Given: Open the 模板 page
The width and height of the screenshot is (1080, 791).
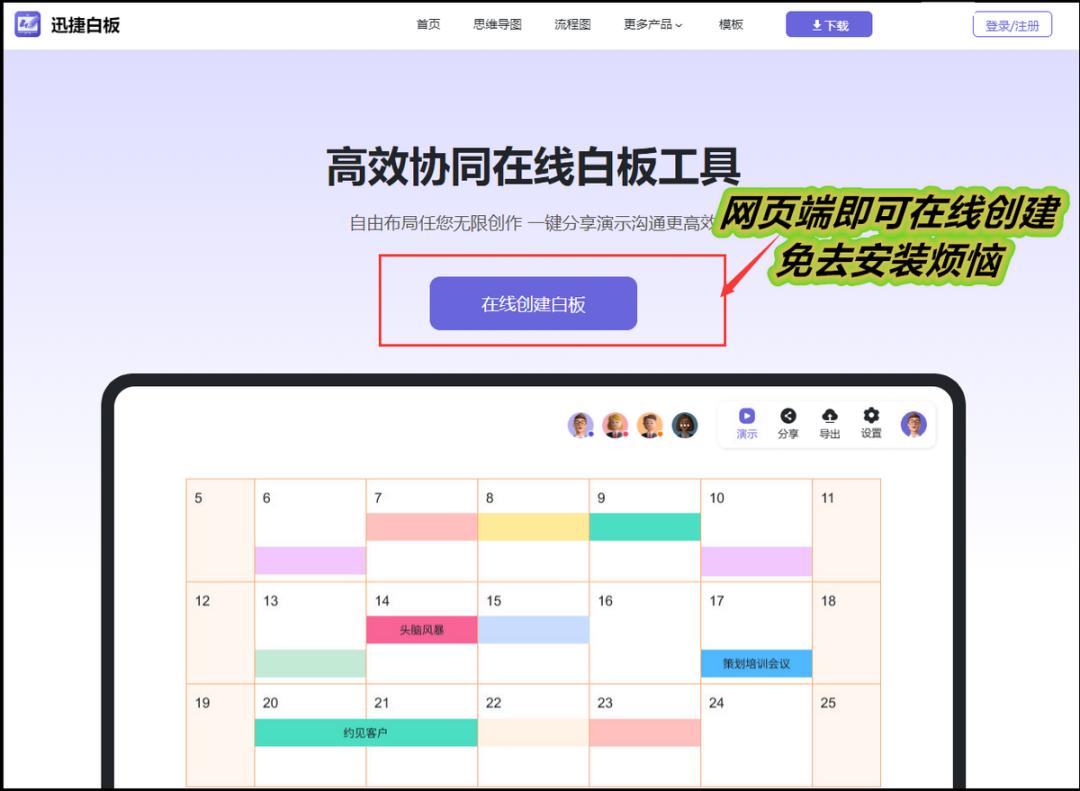Looking at the screenshot, I should 729,24.
